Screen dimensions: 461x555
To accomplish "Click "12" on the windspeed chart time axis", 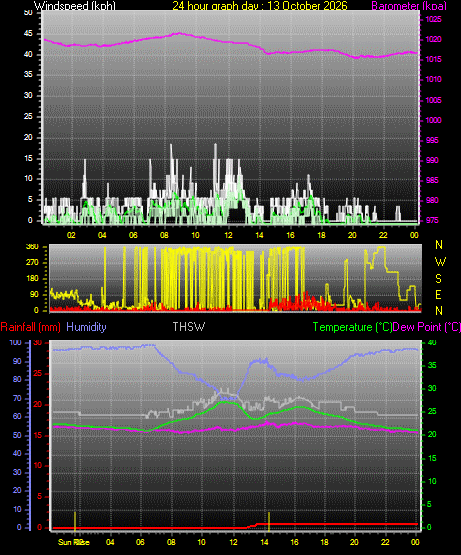I will pos(228,235).
